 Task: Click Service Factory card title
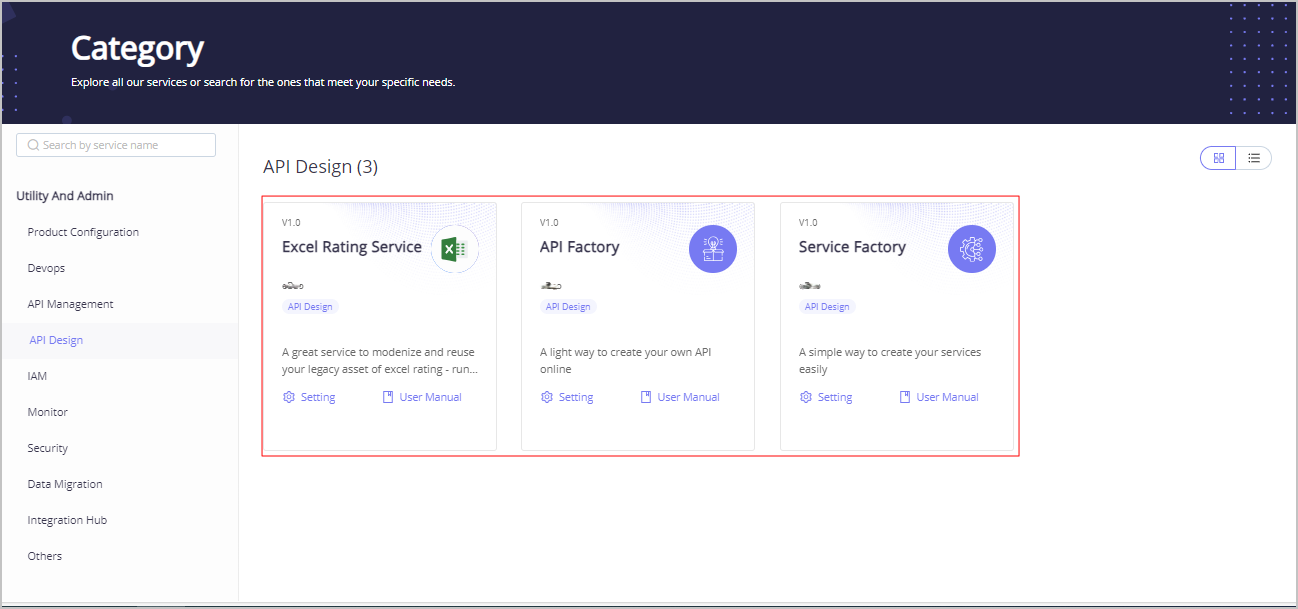coord(852,247)
